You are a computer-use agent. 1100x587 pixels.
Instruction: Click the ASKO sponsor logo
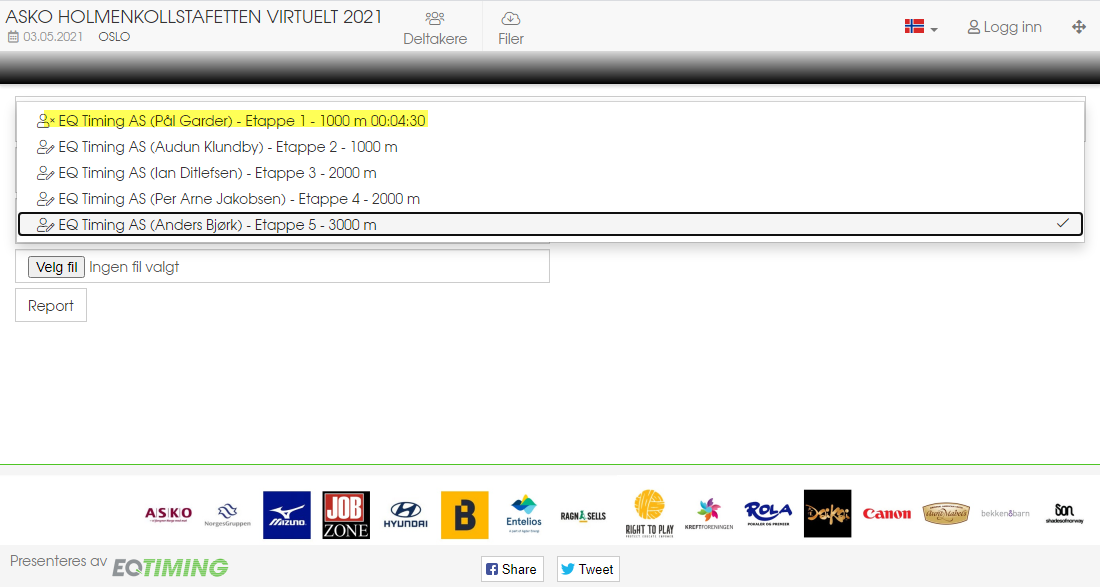pyautogui.click(x=168, y=514)
